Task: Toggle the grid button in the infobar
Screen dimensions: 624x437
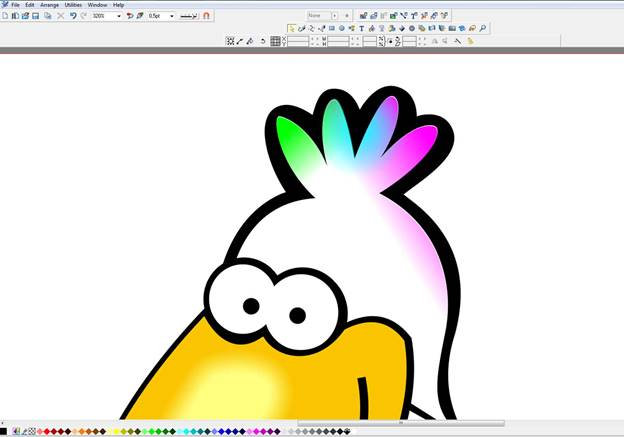Action: tap(275, 41)
